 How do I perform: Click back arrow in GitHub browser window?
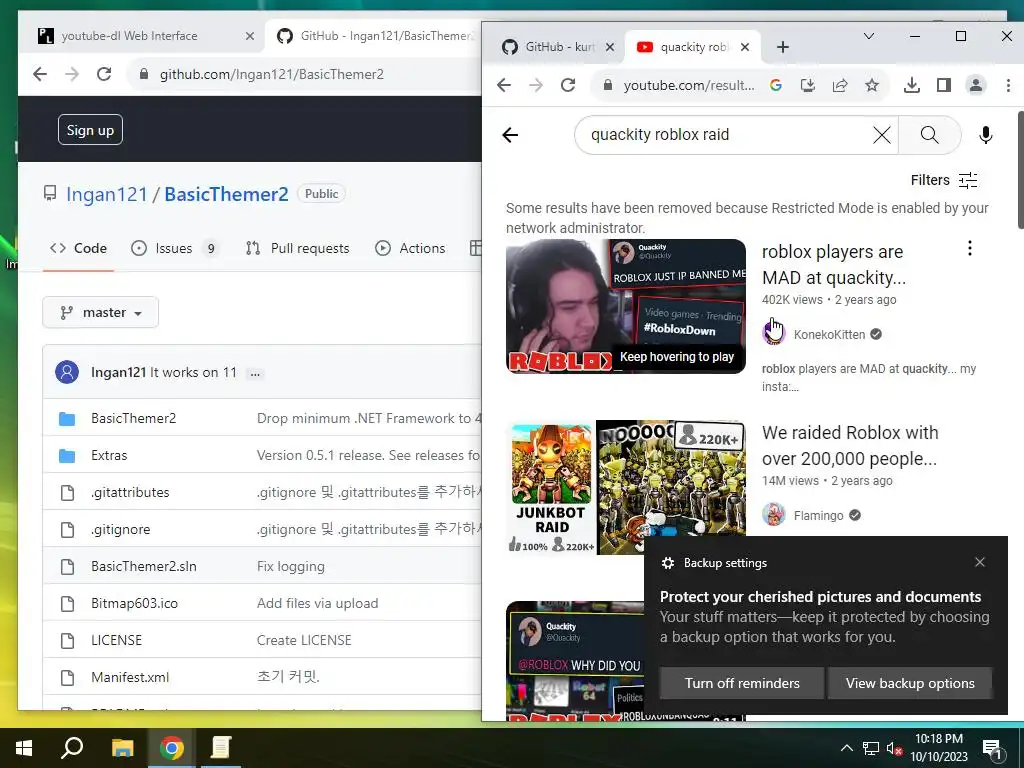40,74
